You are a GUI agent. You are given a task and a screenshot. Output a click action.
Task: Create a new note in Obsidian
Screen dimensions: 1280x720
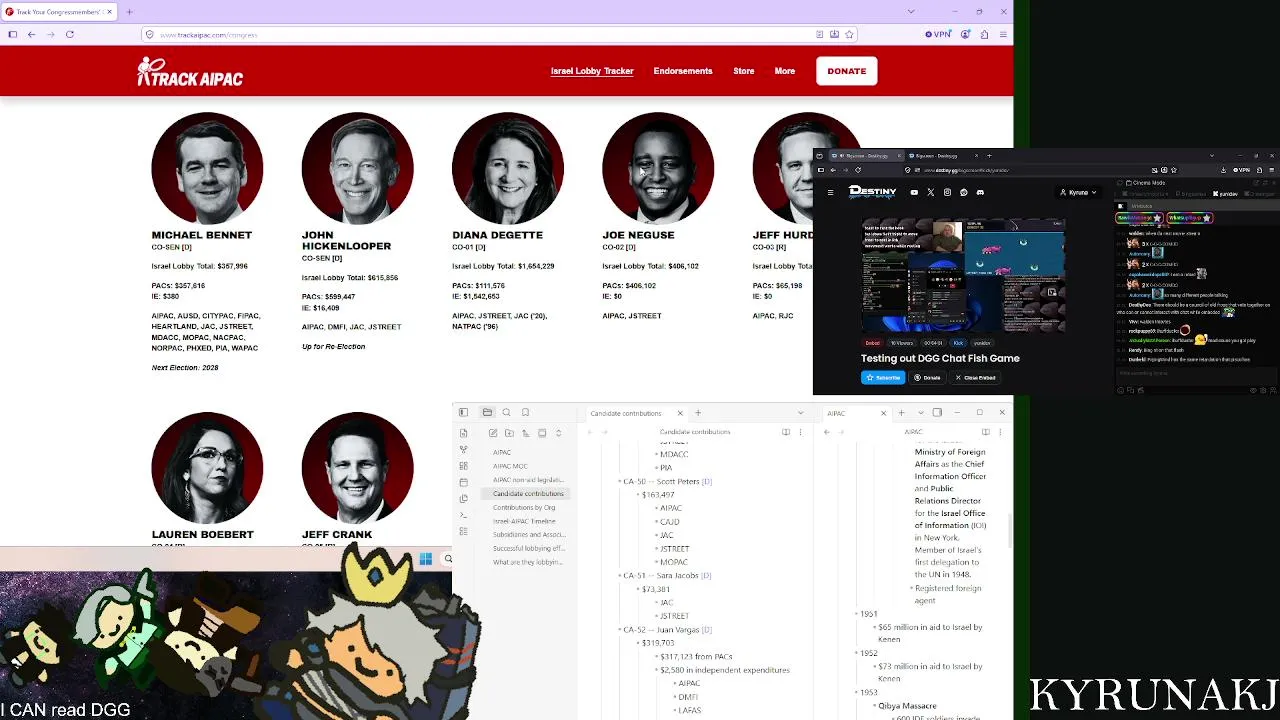coord(493,433)
